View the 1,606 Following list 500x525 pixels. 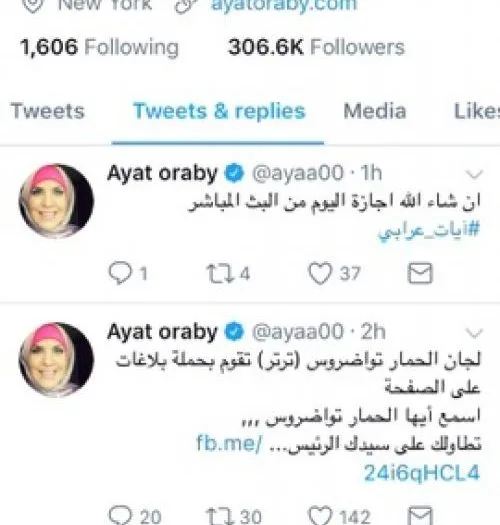(x=99, y=47)
